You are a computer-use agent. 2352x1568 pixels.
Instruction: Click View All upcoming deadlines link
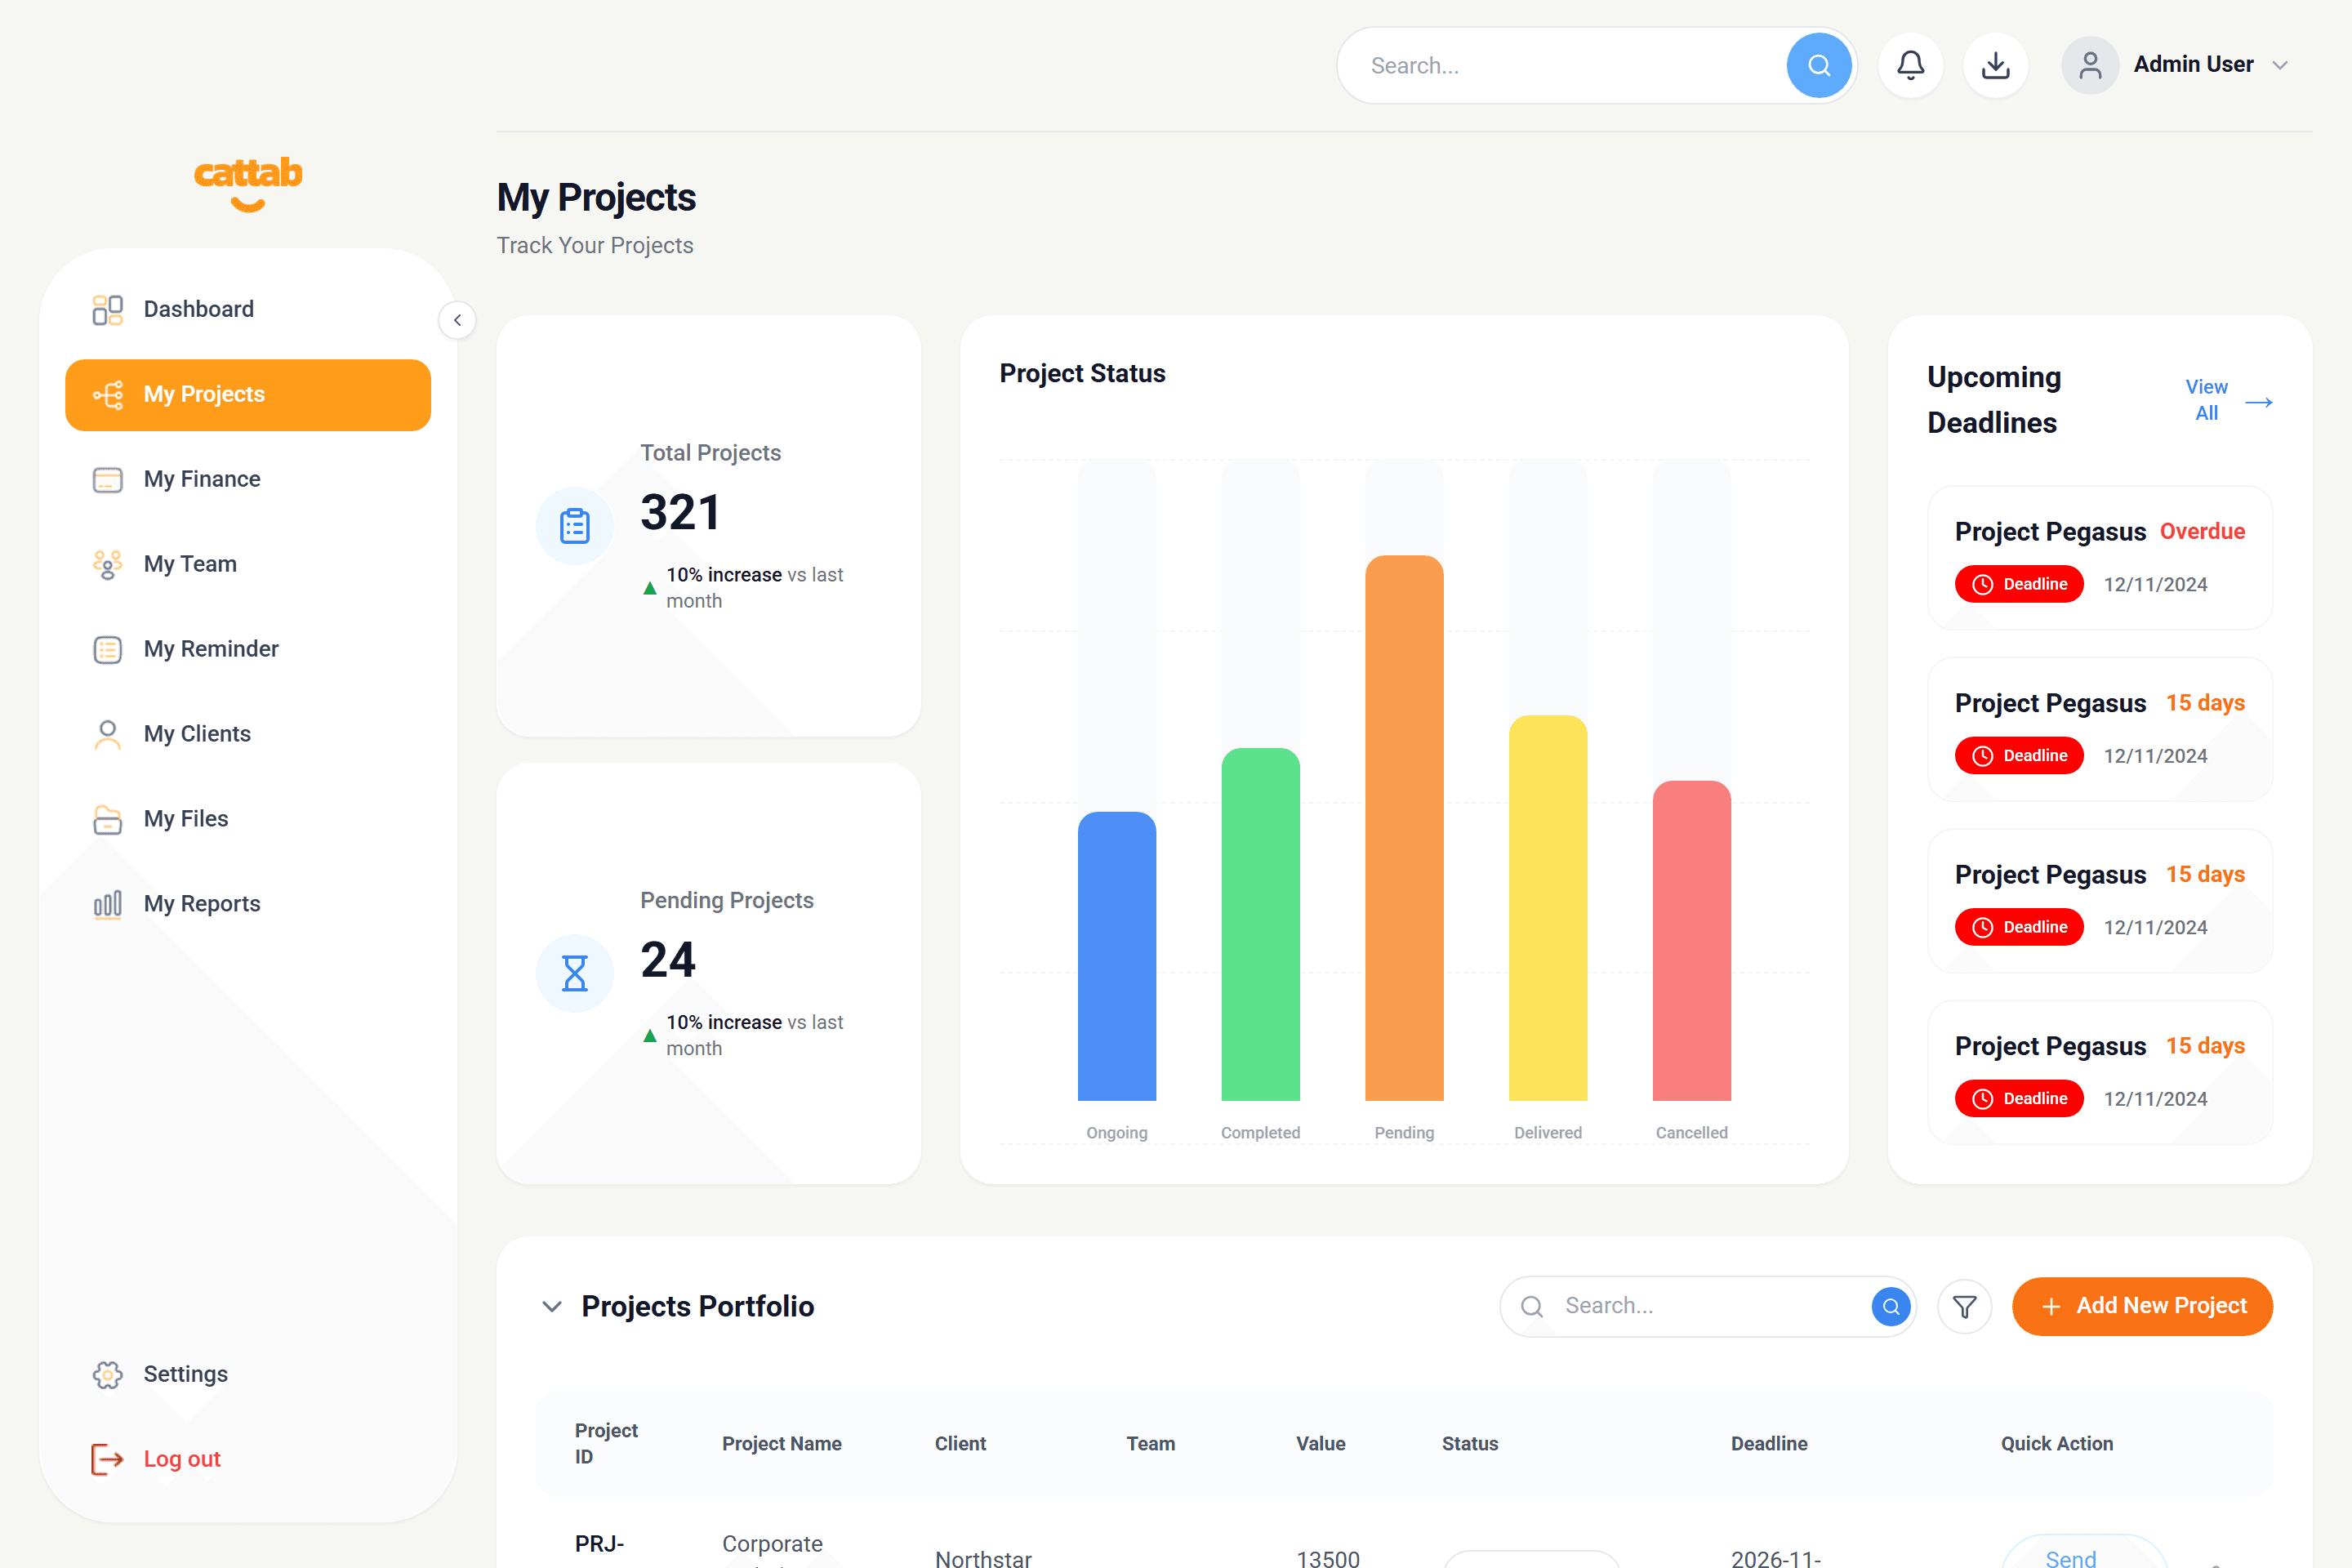[2206, 400]
